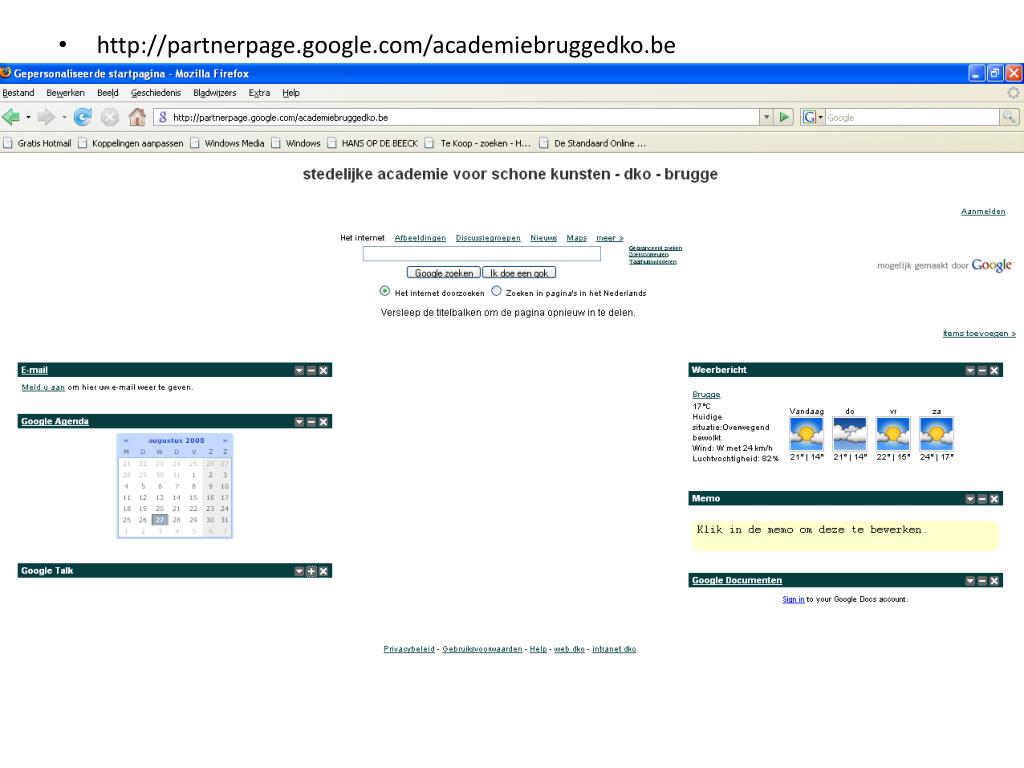Open the Extra menu
Image resolution: width=1024 pixels, height=768 pixels.
(259, 93)
